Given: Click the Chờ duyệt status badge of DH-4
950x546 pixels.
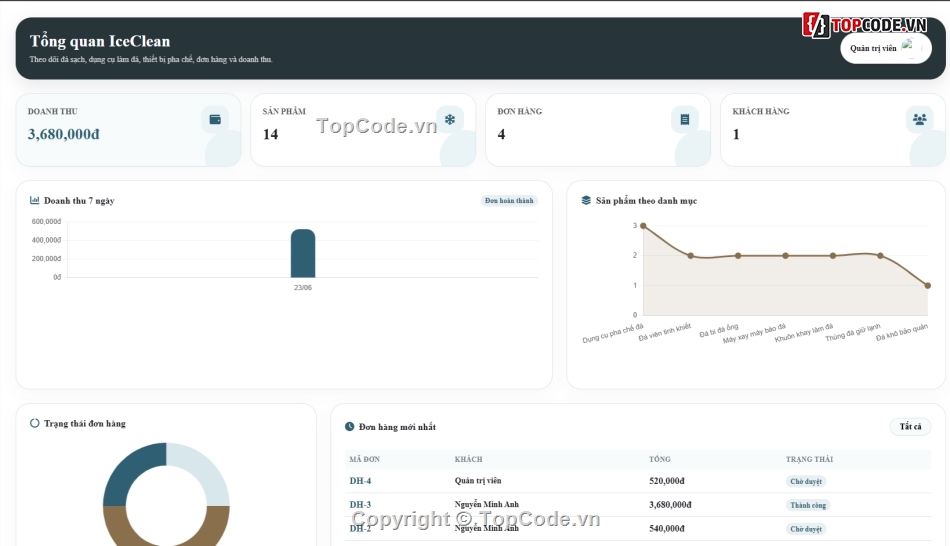Looking at the screenshot, I should pos(806,481).
